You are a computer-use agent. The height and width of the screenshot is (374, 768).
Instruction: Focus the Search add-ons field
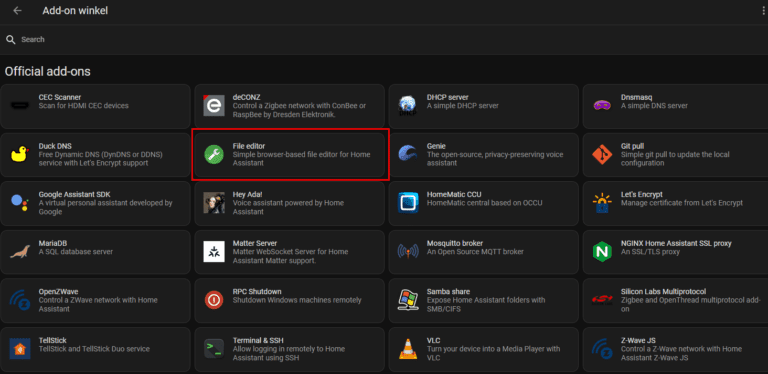(x=384, y=39)
